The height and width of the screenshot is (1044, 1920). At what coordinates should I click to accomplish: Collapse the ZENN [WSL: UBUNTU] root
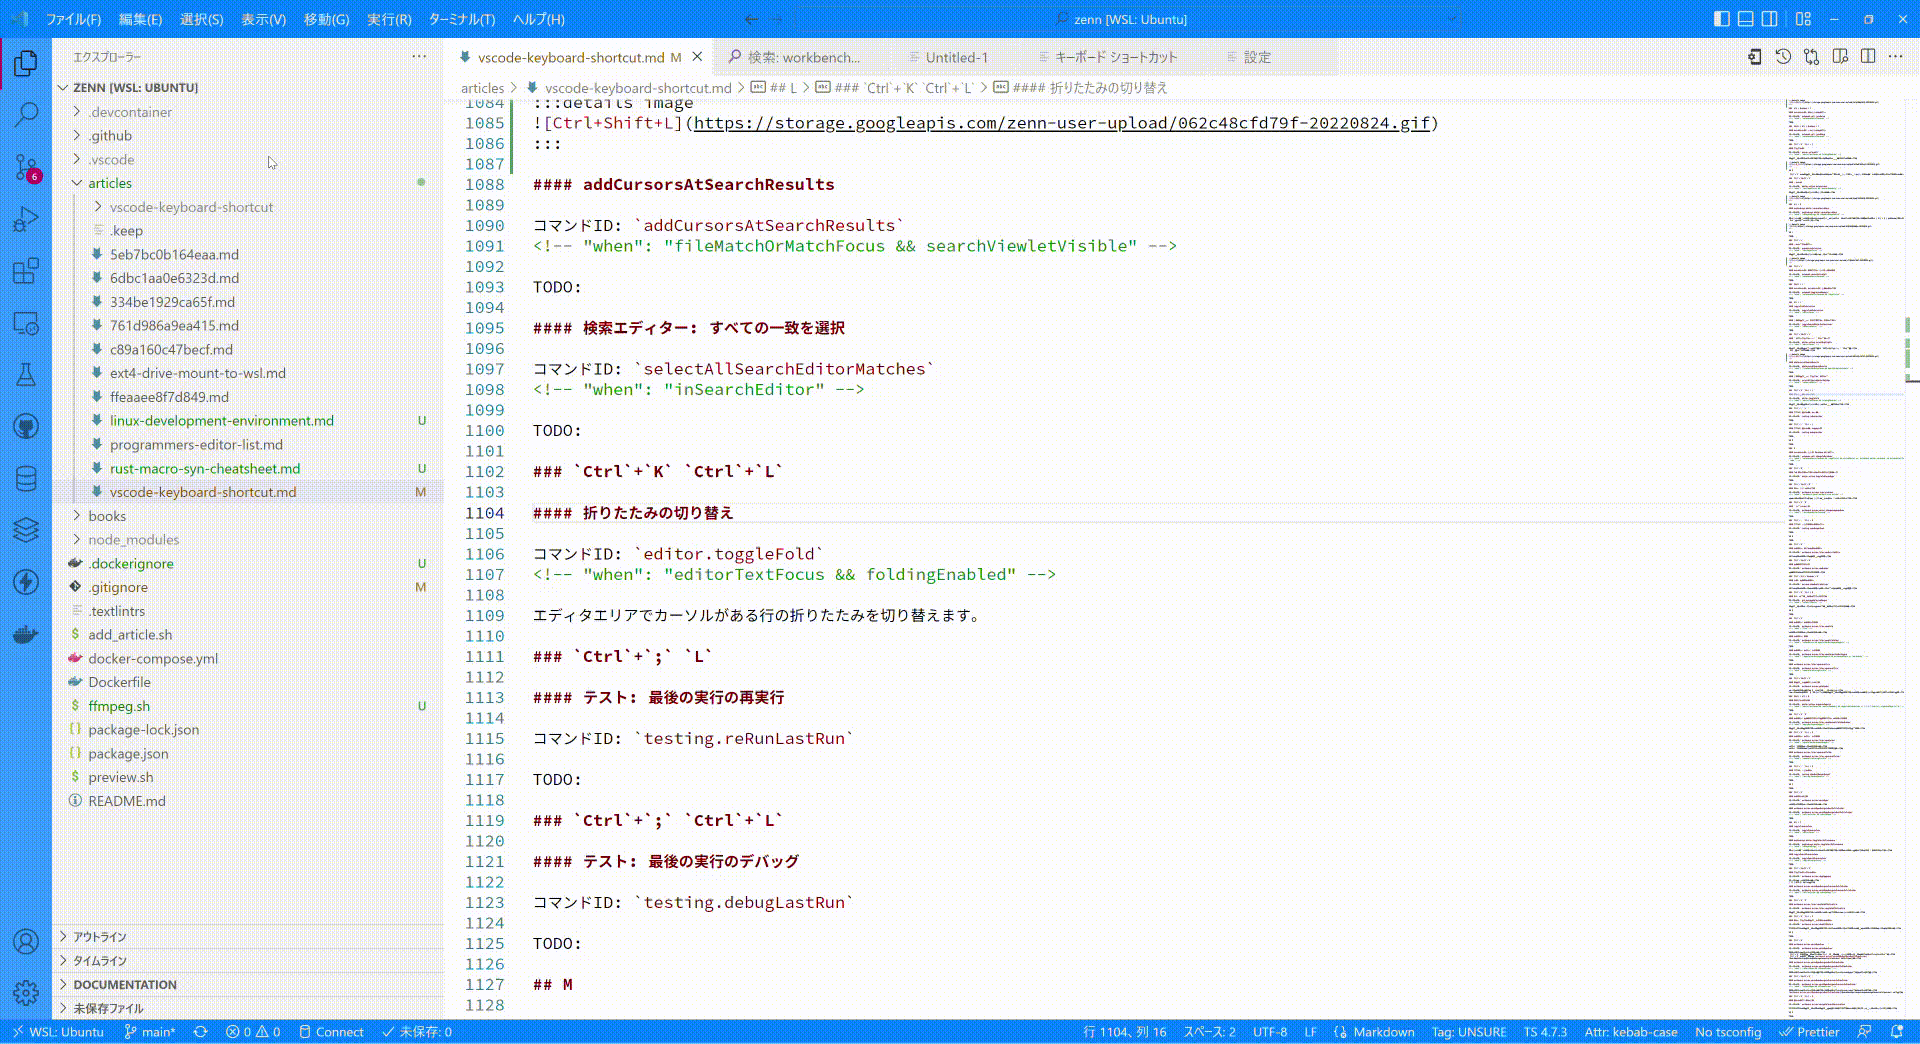coord(135,88)
